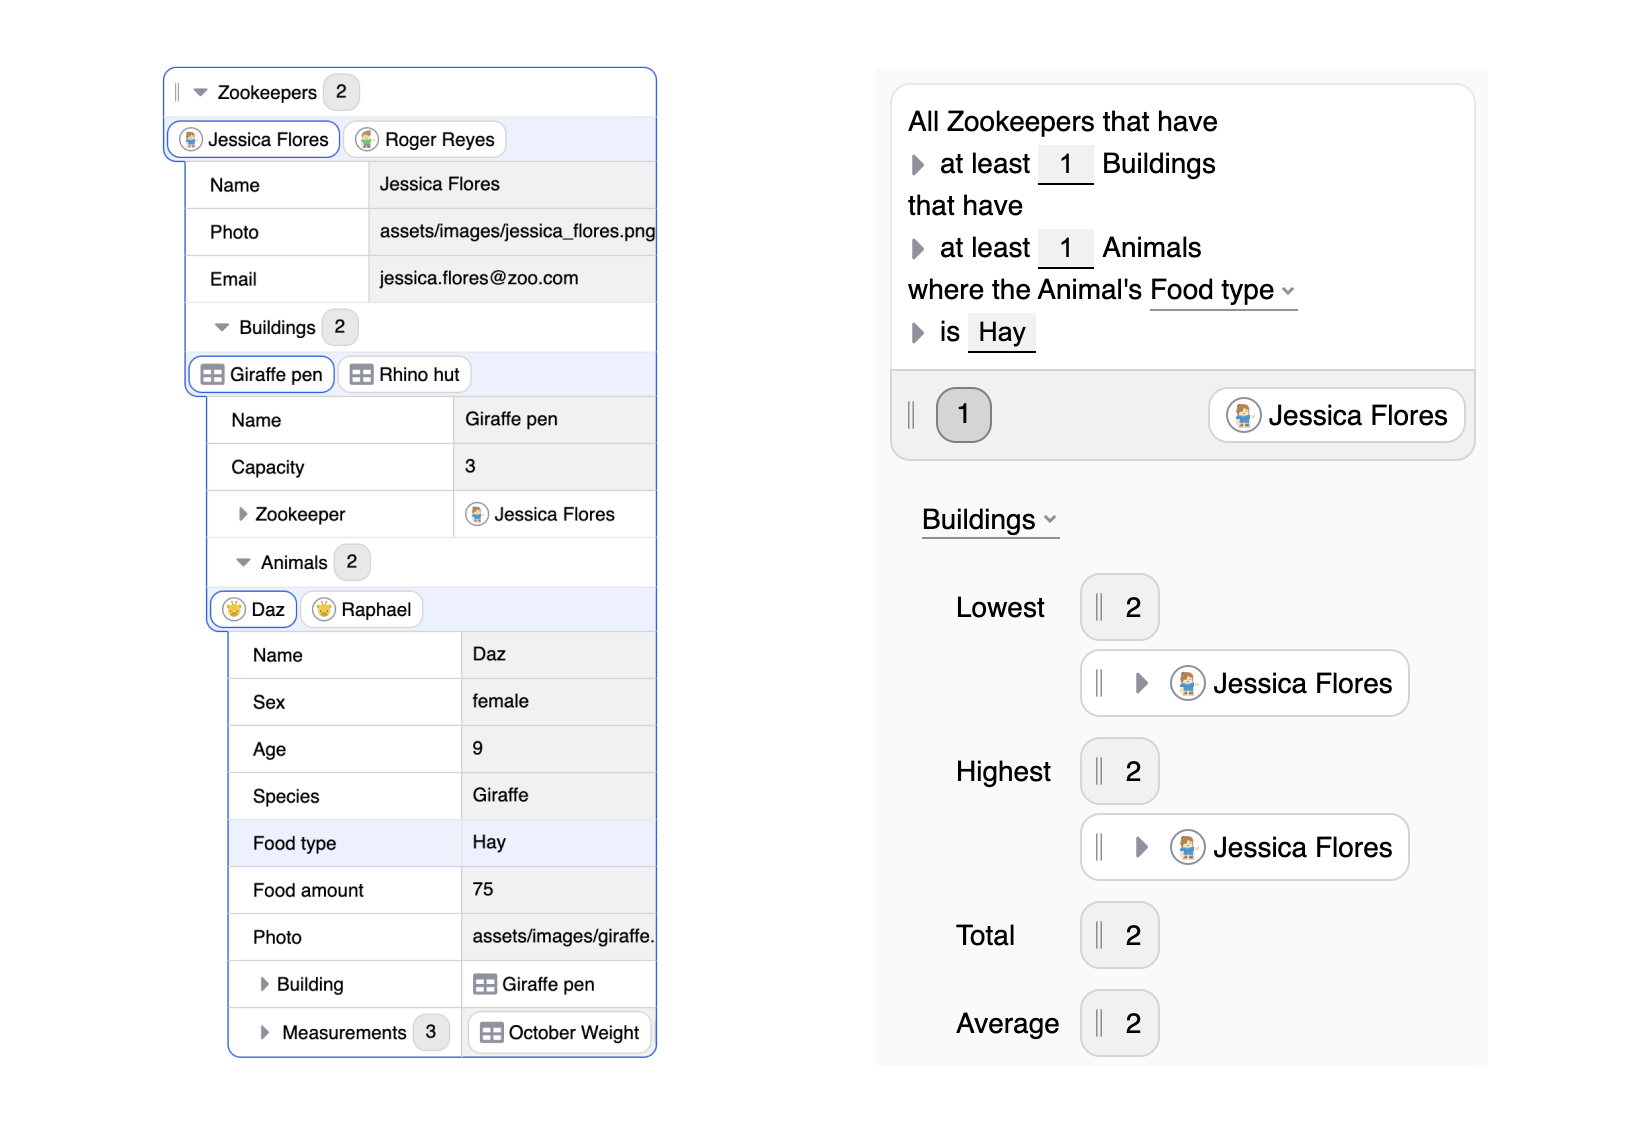This screenshot has width=1644, height=1134.
Task: Click Jessica Flores avatar icon in Zookeepers tabs
Action: [x=191, y=140]
